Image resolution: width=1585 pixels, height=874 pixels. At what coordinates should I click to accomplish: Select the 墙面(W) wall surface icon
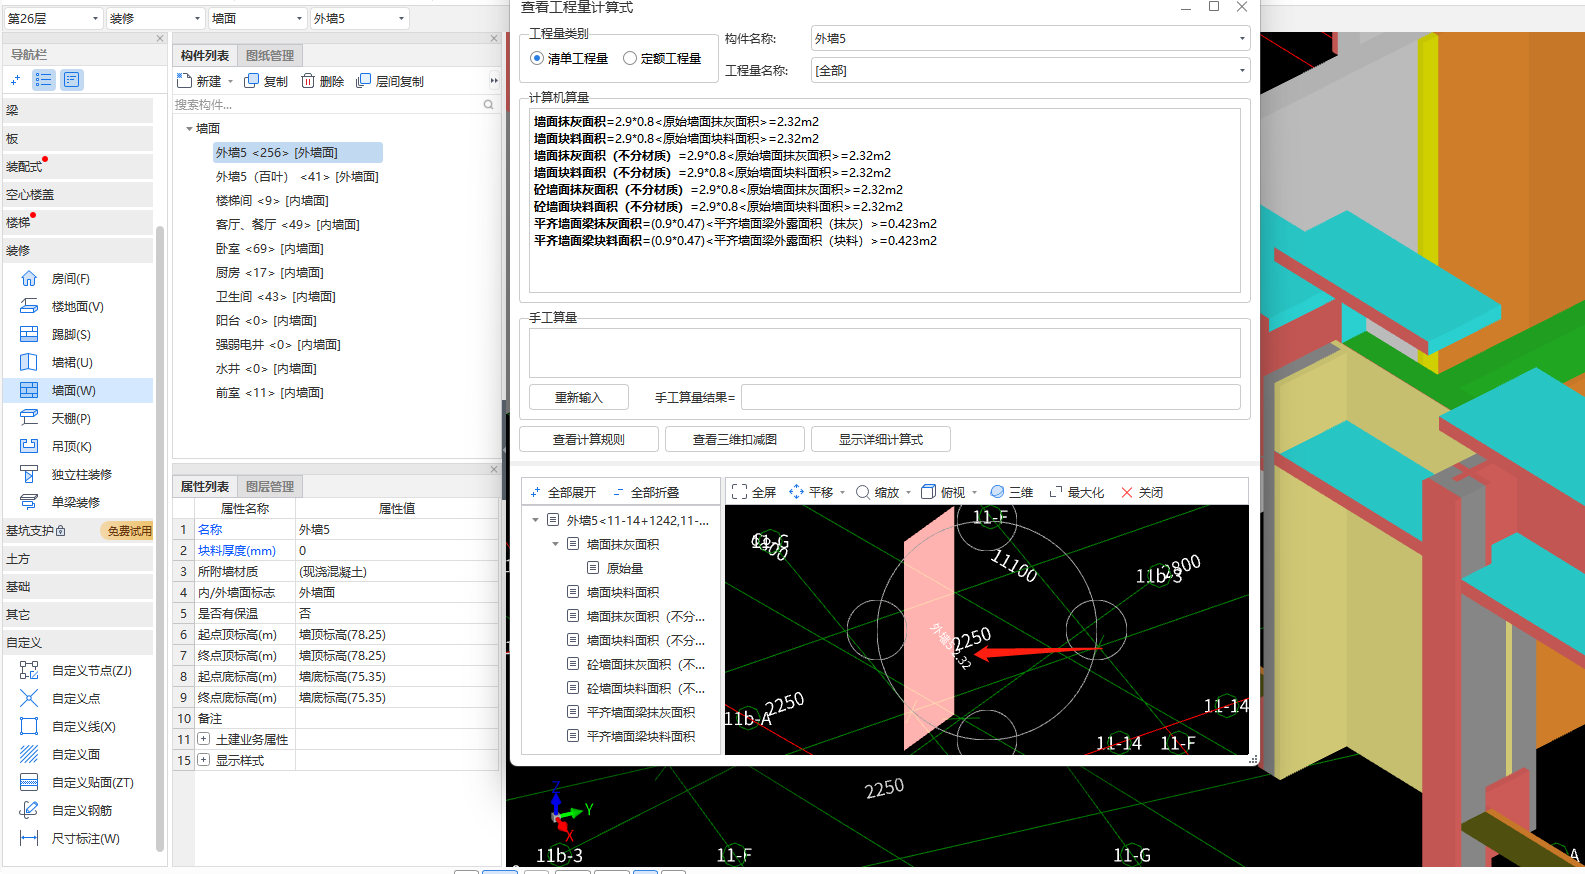[29, 391]
